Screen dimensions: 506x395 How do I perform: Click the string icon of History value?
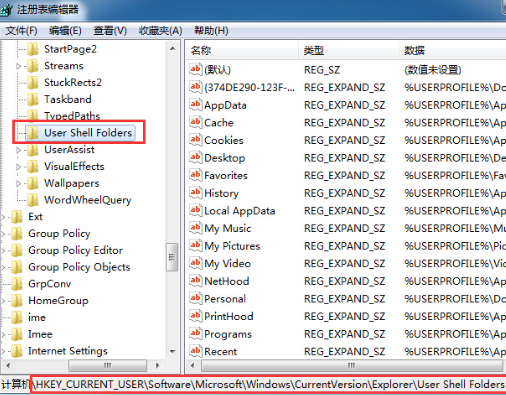point(196,193)
